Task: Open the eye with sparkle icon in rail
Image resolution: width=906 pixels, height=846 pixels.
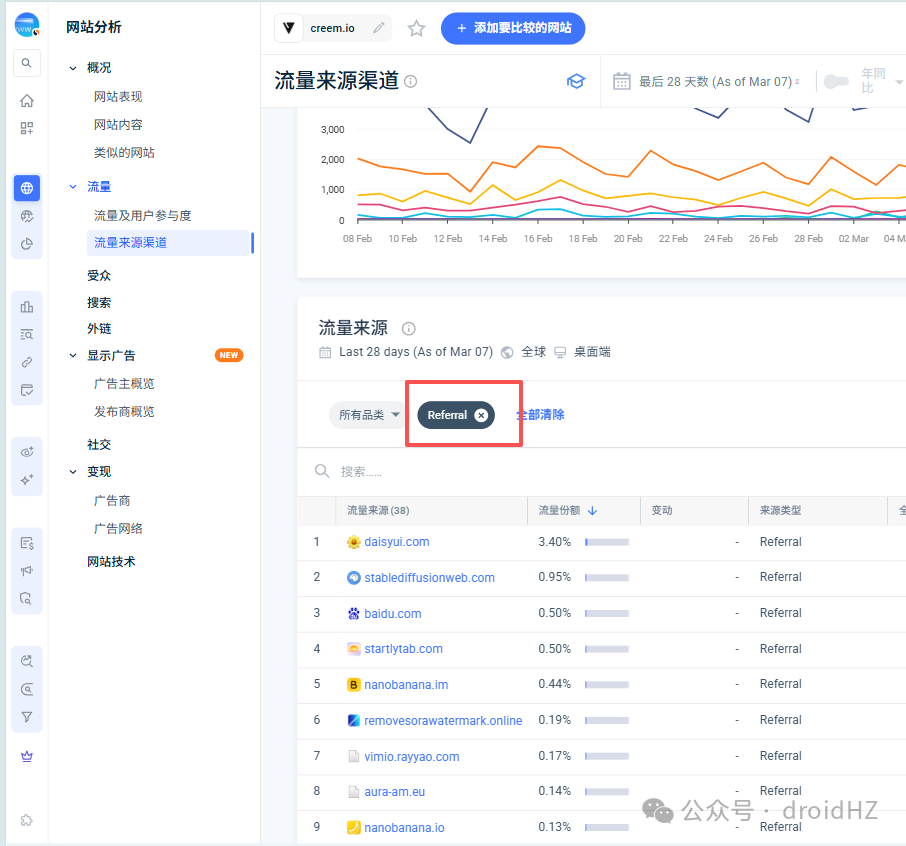Action: (x=27, y=452)
